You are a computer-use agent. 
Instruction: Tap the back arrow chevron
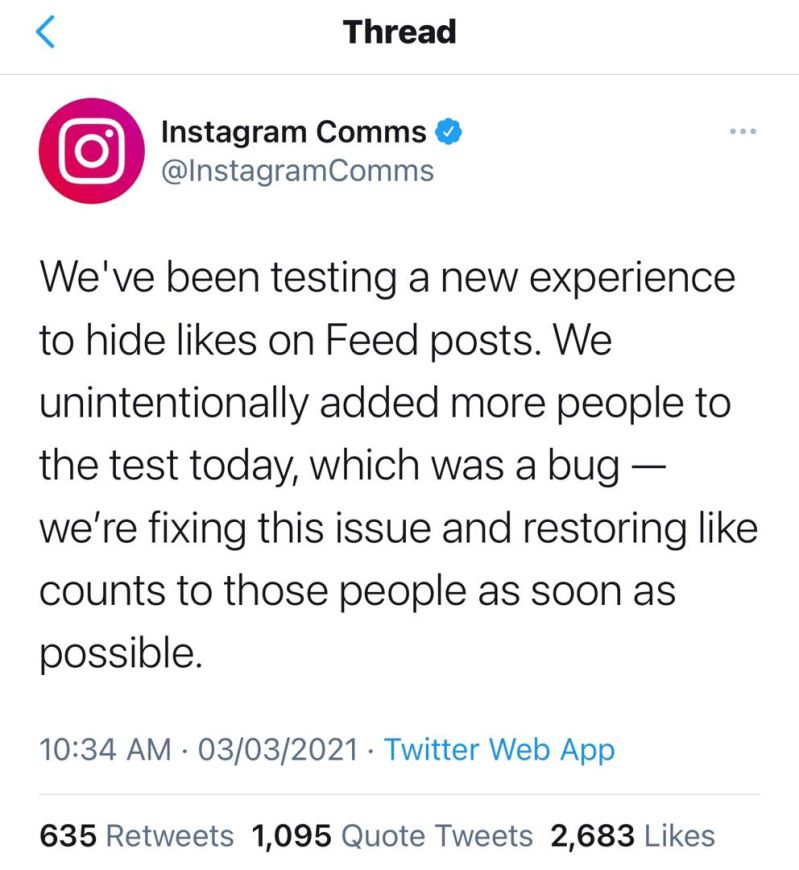45,32
